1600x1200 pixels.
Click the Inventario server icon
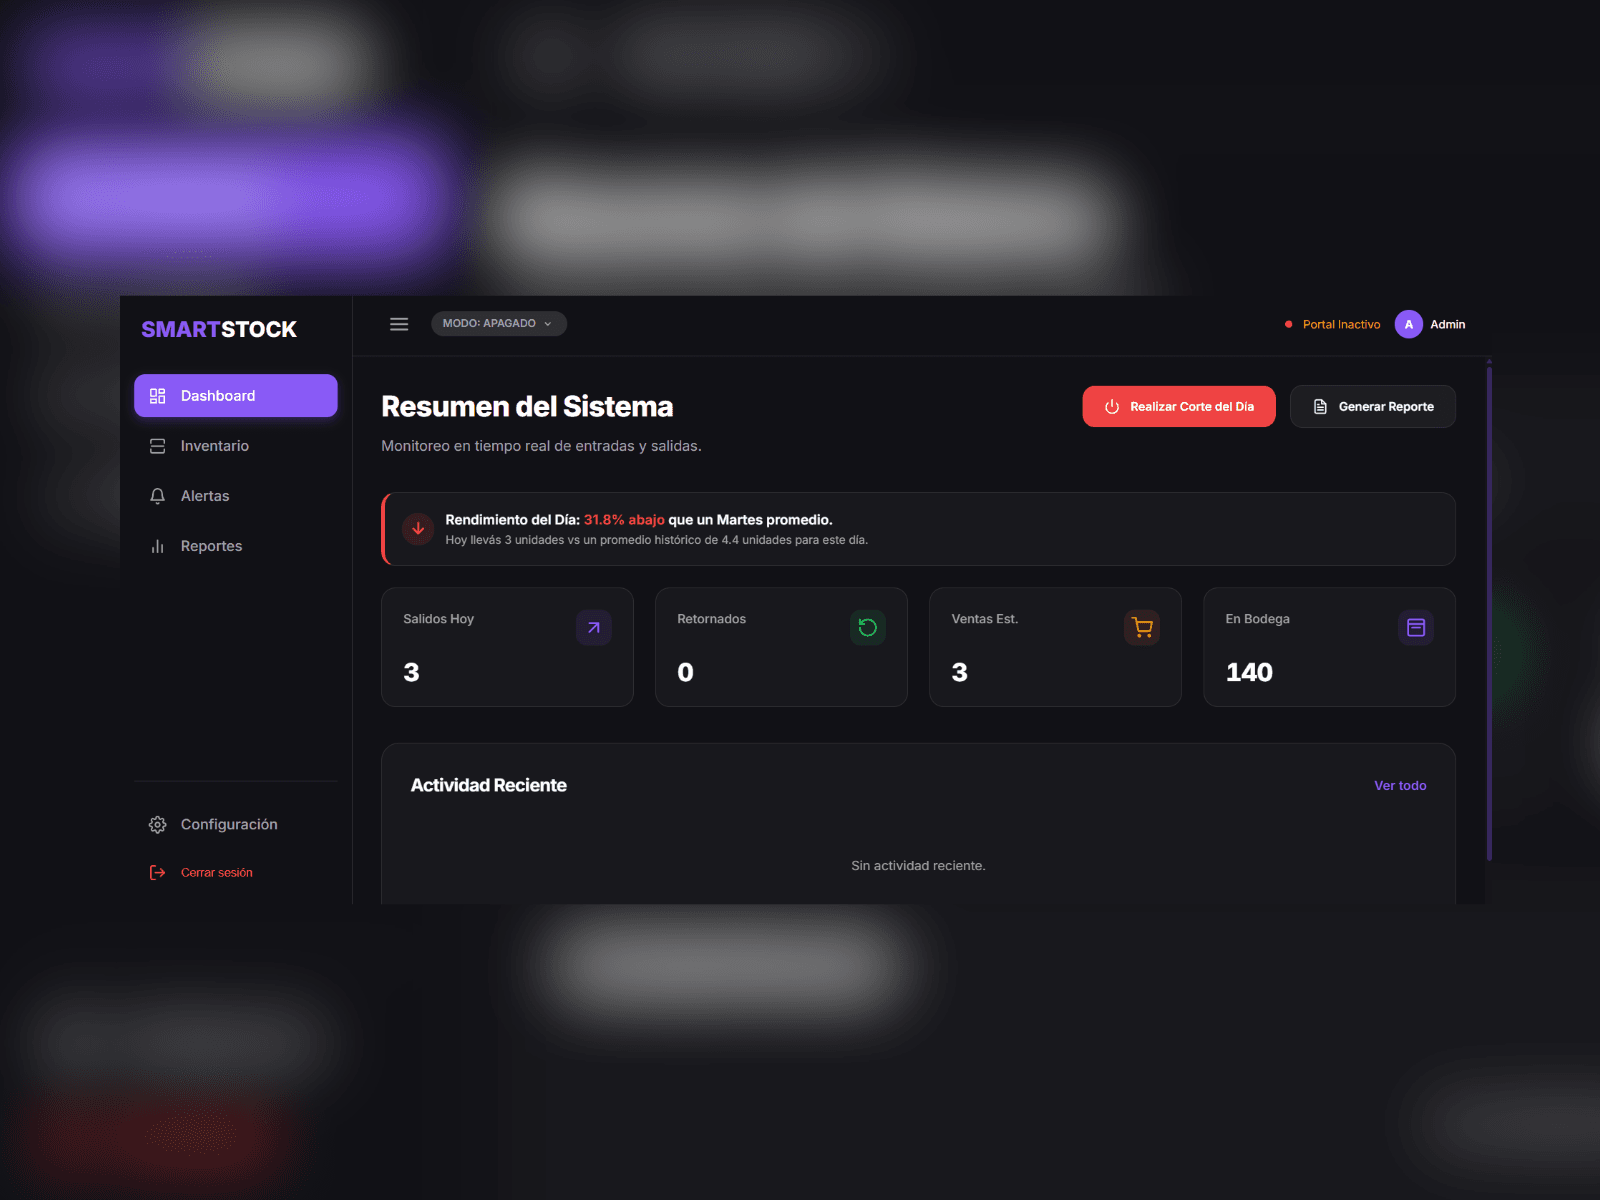click(x=157, y=446)
